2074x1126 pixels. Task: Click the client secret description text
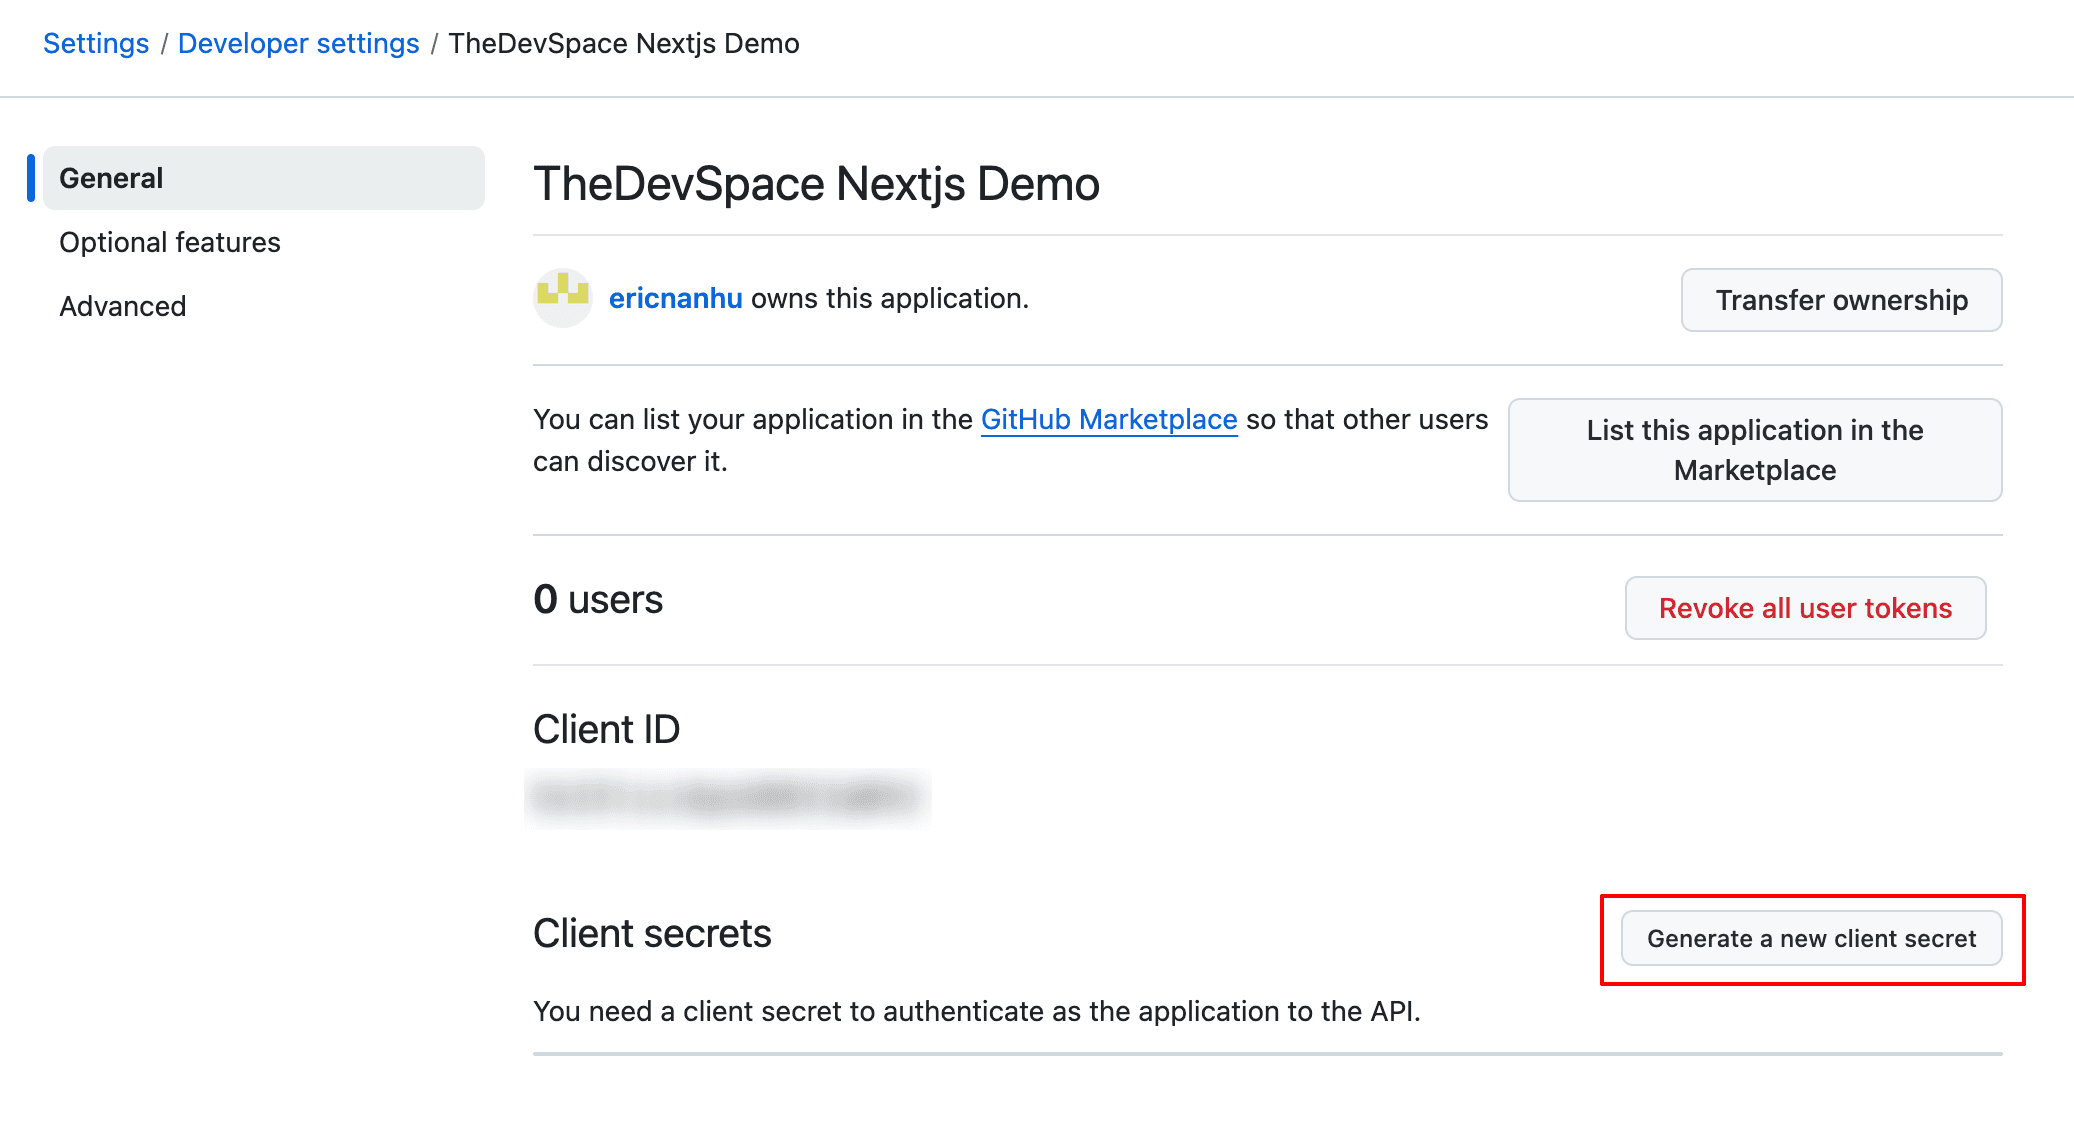click(976, 1011)
